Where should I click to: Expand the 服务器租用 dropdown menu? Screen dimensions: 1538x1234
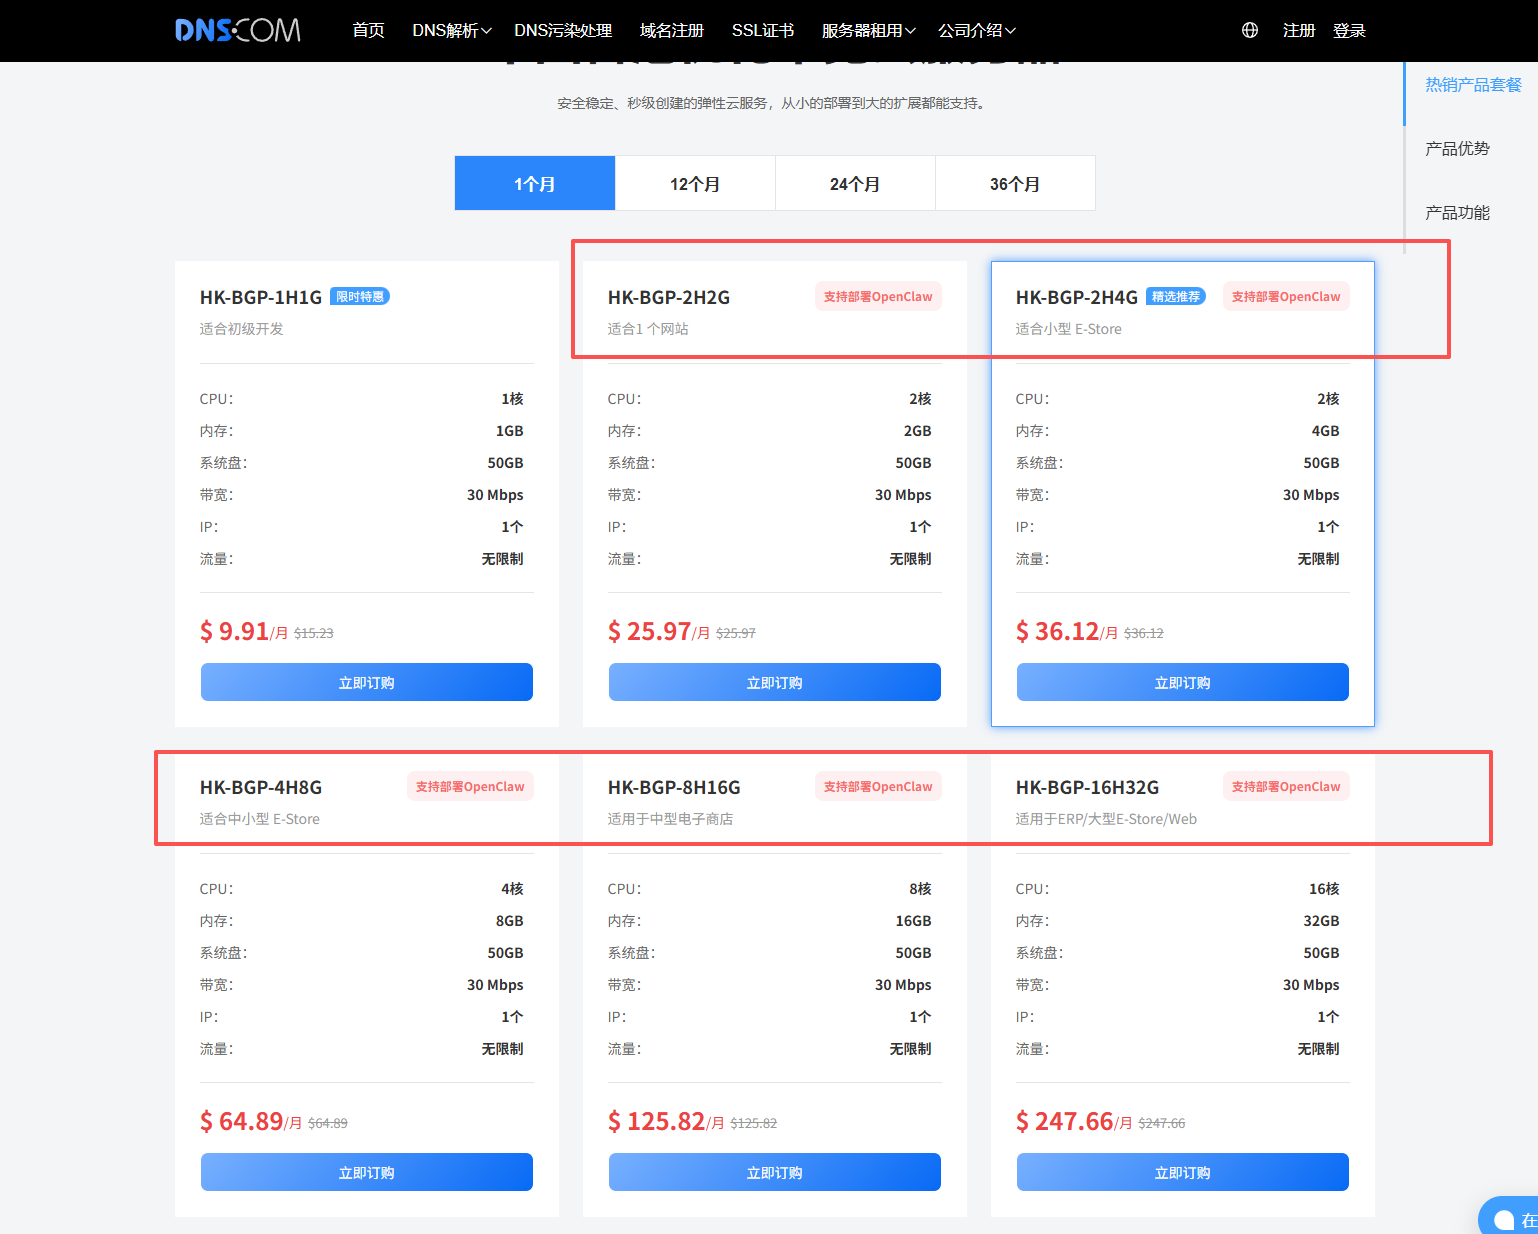click(x=867, y=31)
